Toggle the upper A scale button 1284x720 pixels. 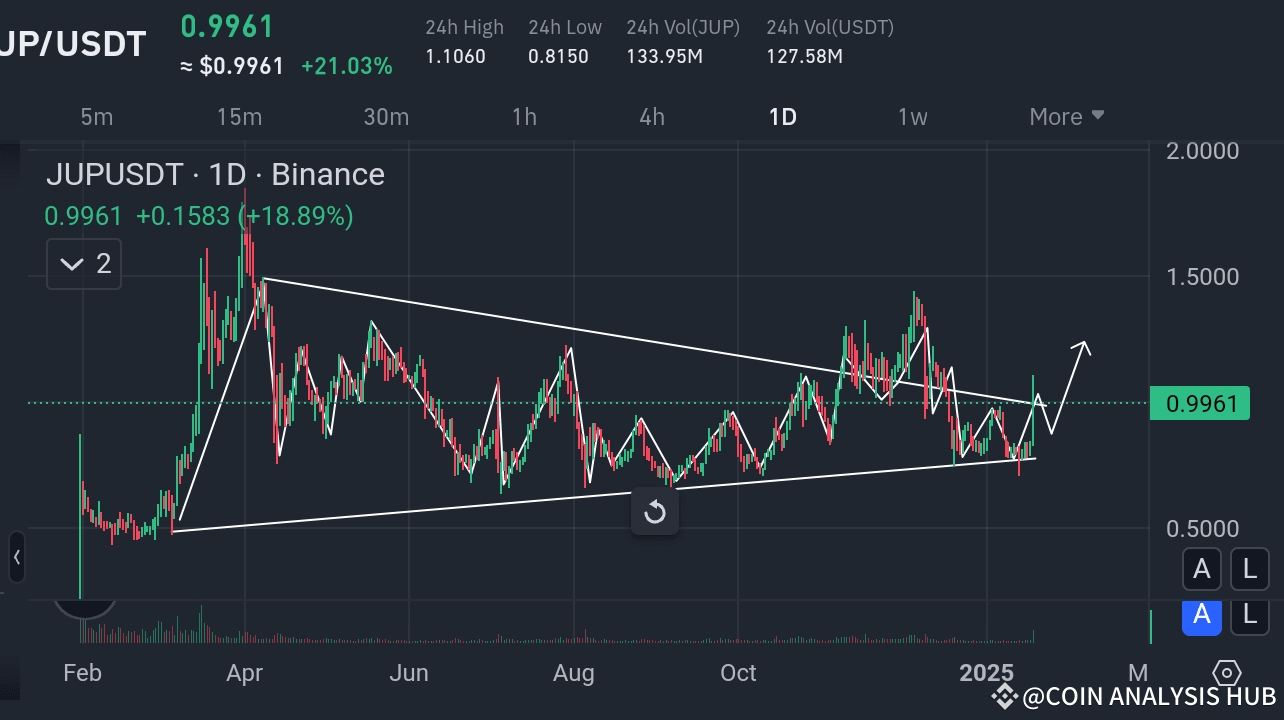(x=1202, y=569)
